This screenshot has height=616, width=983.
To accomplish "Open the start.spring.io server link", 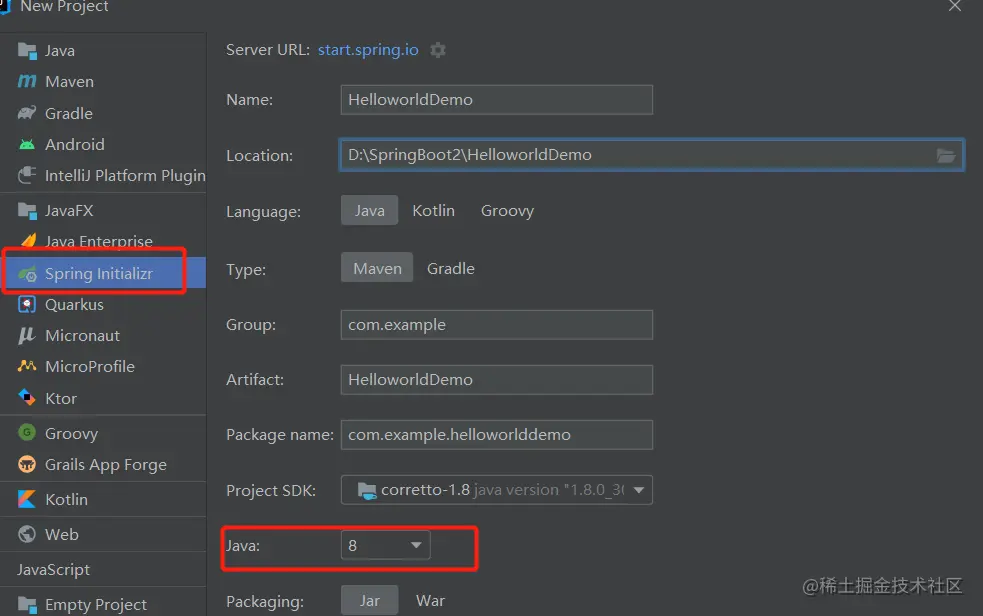I will click(368, 50).
